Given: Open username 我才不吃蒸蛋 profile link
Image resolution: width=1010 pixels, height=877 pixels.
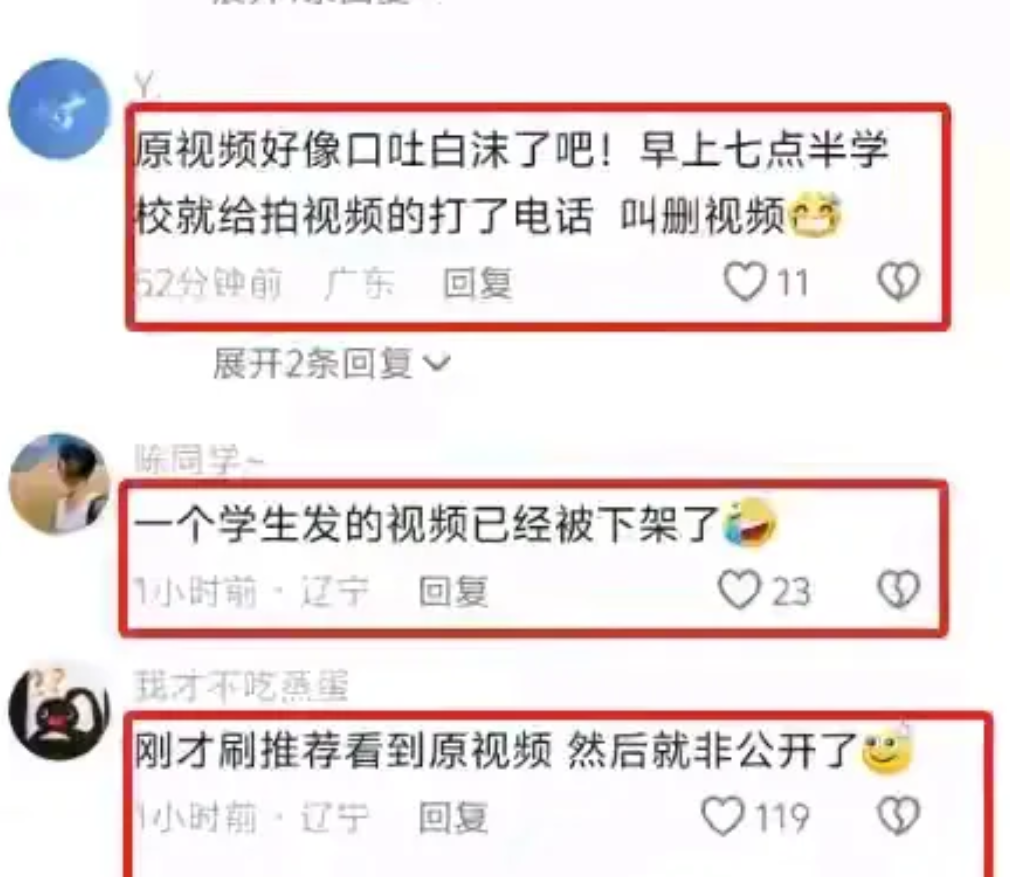Looking at the screenshot, I should pyautogui.click(x=241, y=685).
